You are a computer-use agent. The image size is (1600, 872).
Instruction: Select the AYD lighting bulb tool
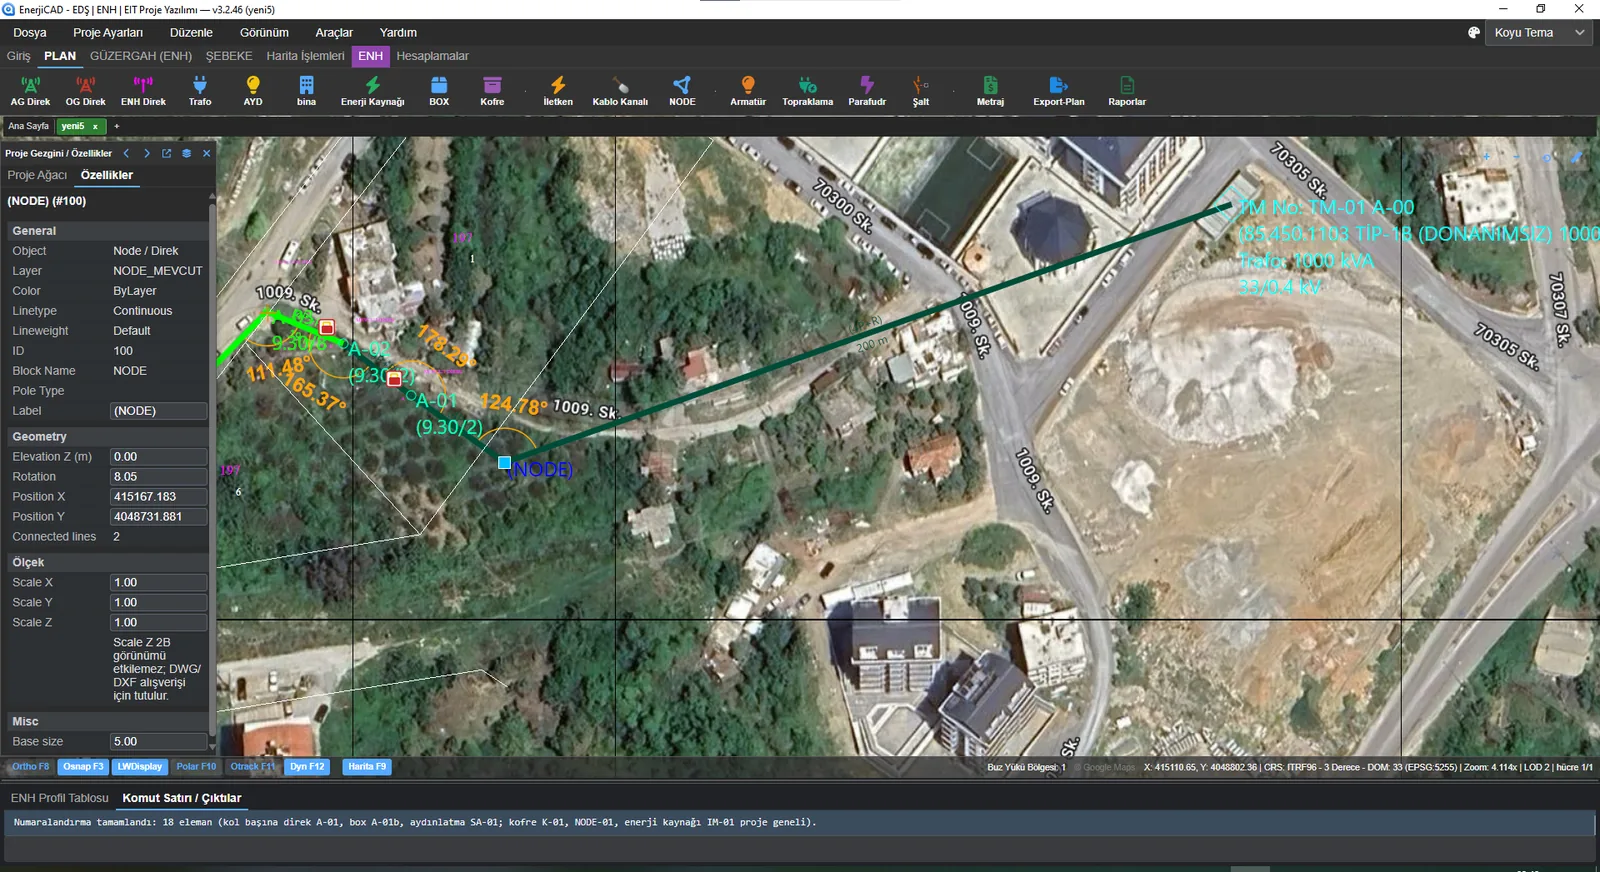pos(253,91)
